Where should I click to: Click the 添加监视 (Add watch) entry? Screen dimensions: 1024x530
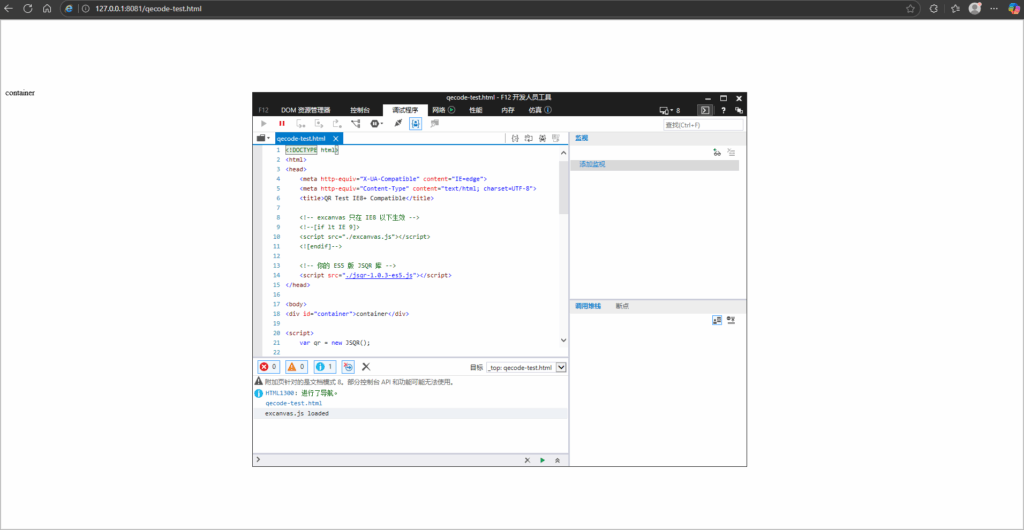point(592,164)
